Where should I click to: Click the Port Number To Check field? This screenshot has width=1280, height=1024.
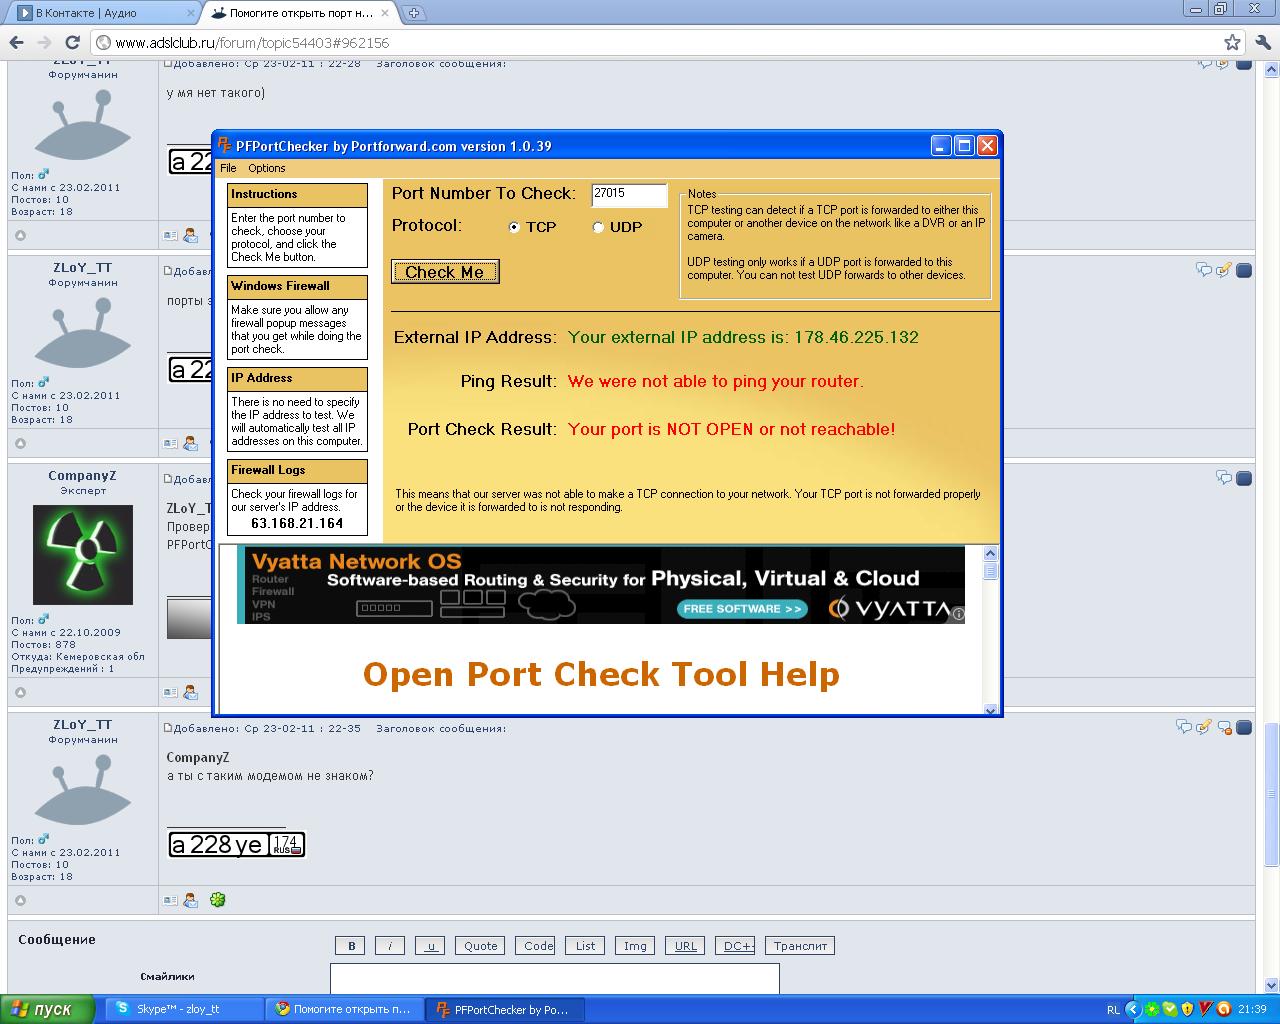click(629, 195)
